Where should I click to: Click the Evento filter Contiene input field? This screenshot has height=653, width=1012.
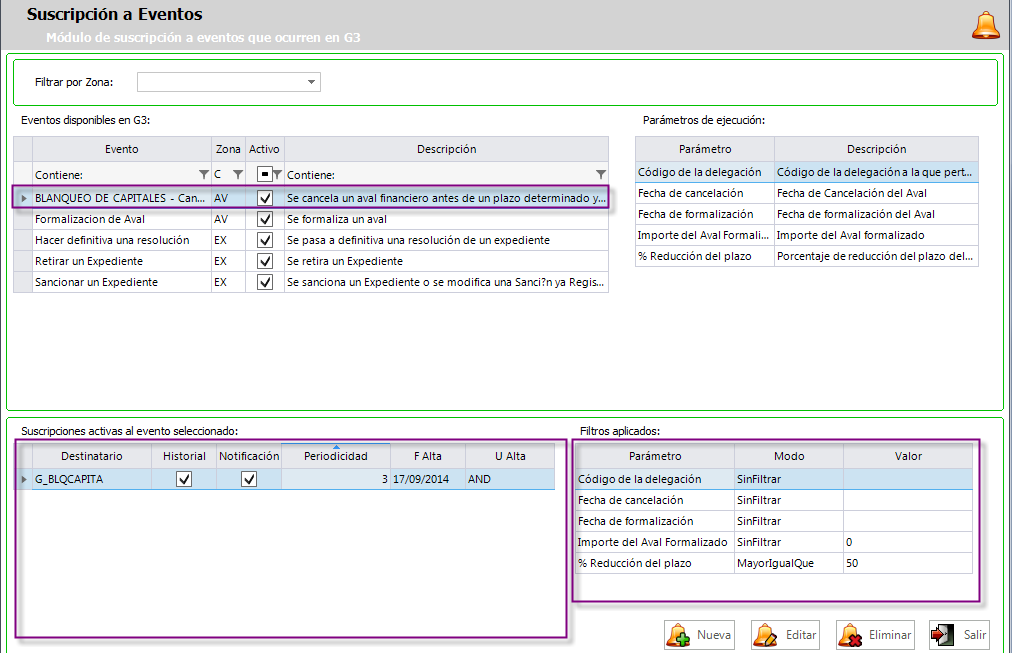(x=115, y=174)
